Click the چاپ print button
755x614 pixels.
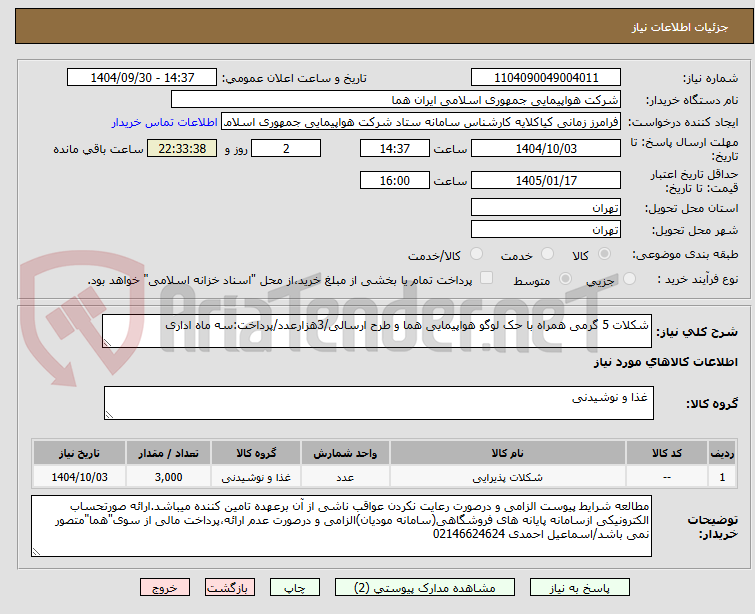tap(294, 588)
